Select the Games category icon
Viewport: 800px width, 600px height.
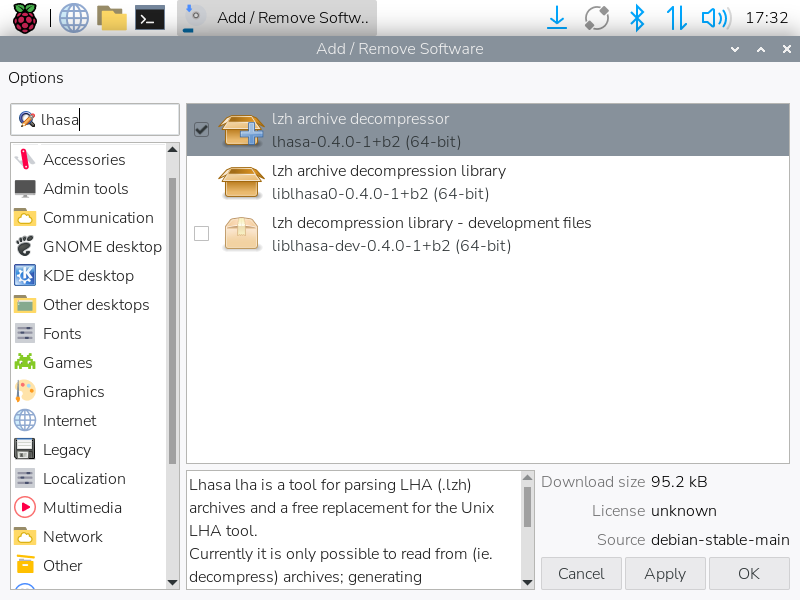point(25,363)
